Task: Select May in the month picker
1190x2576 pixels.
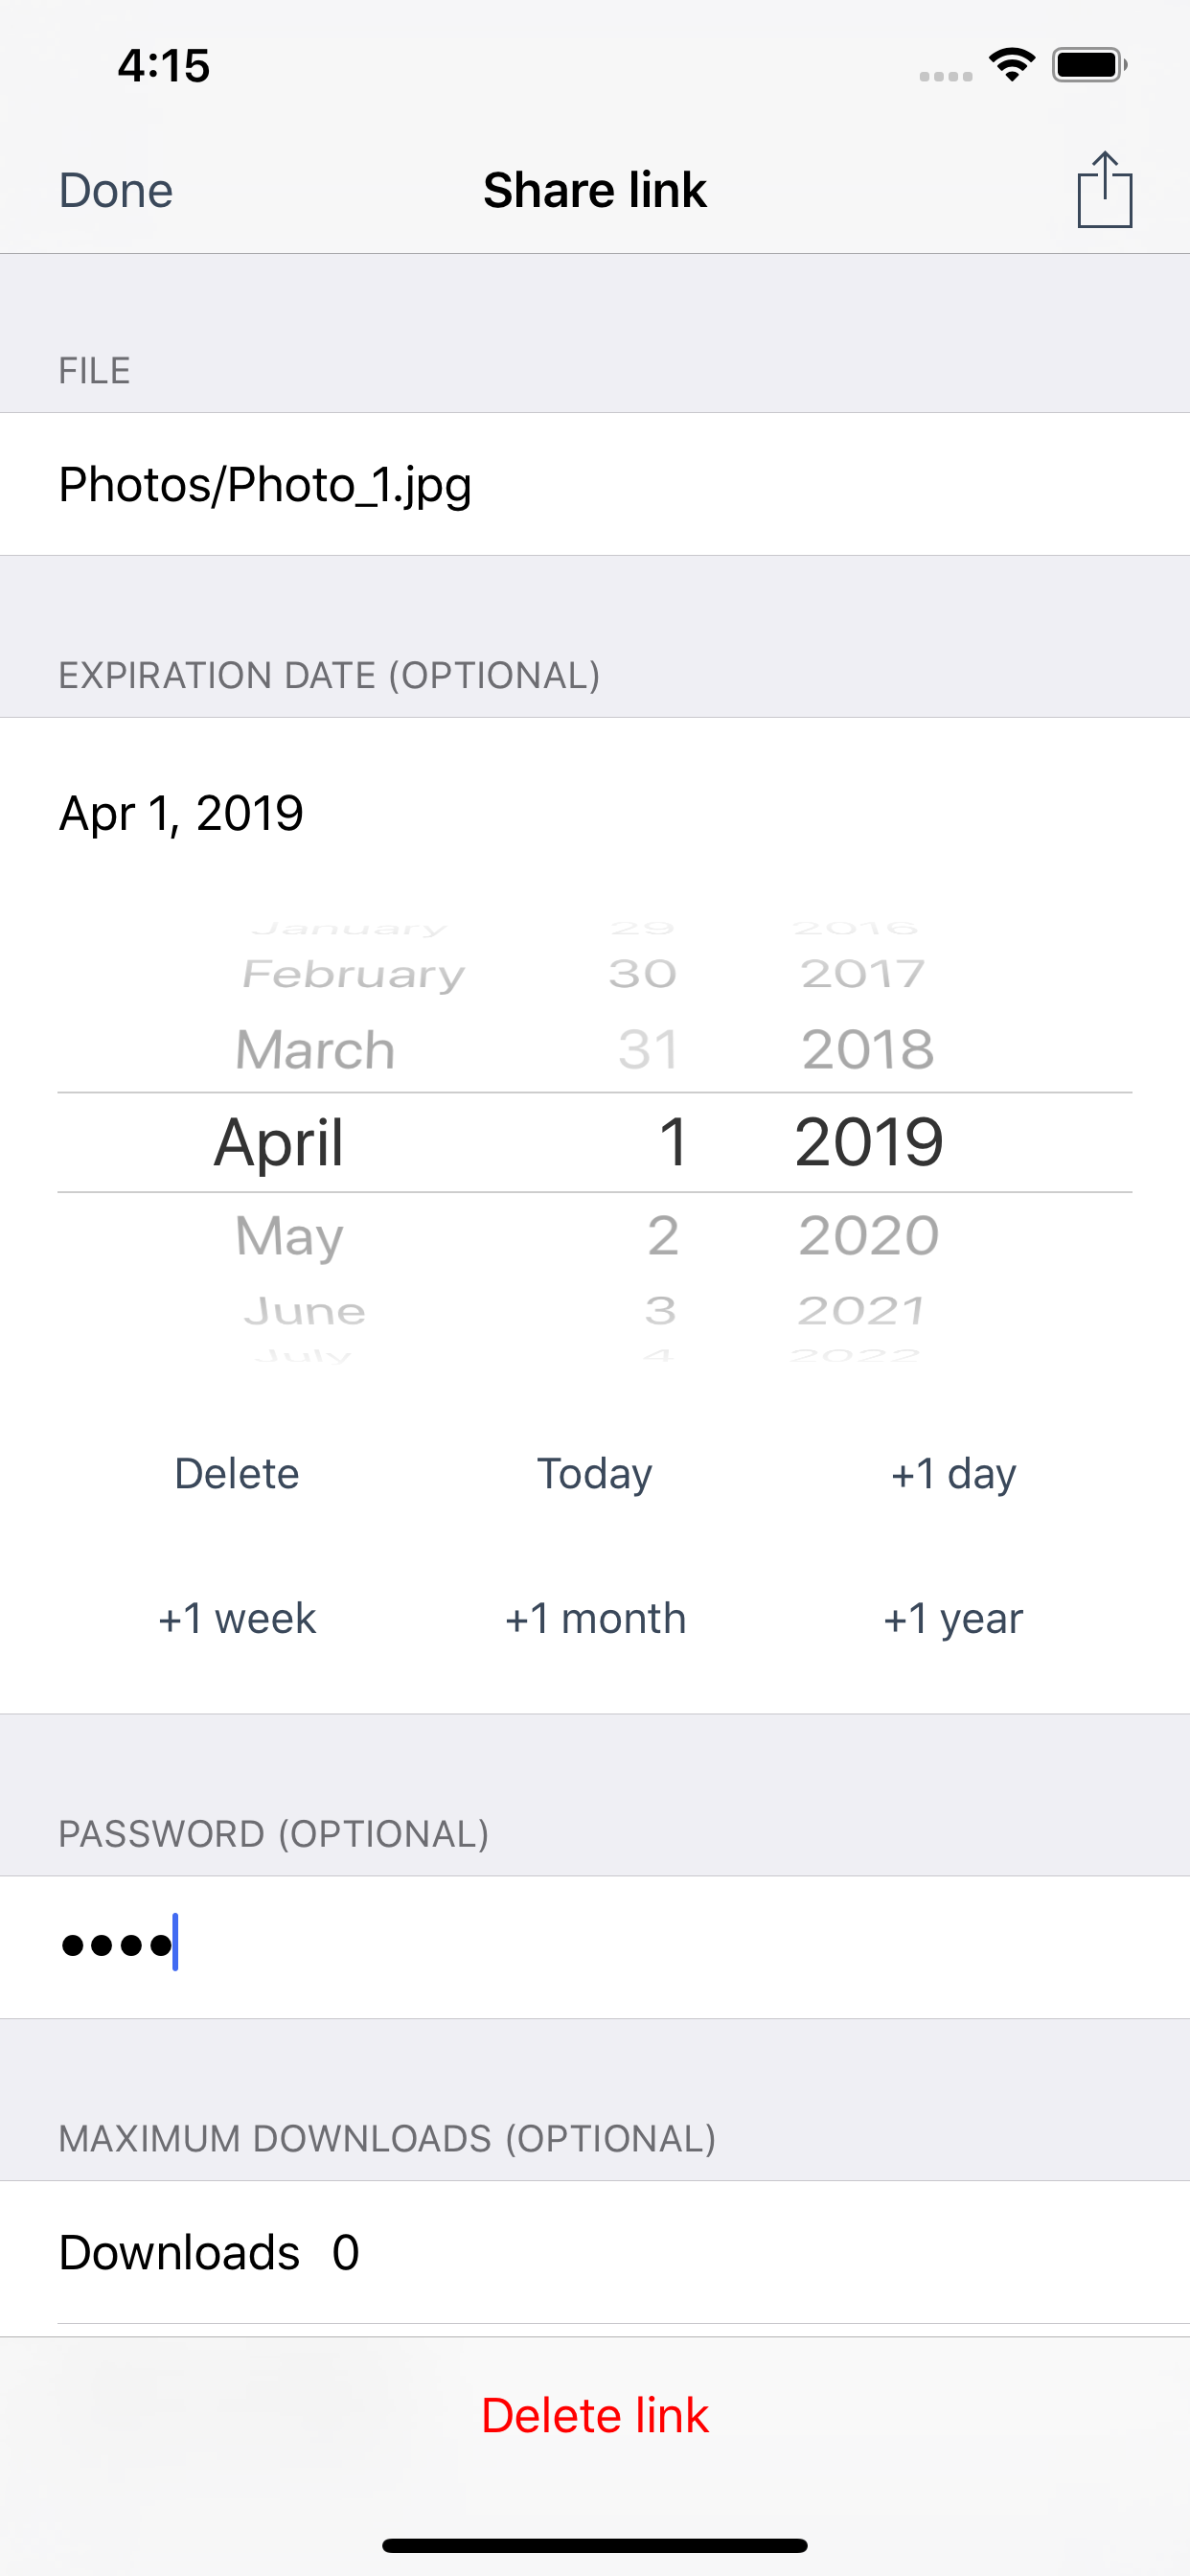Action: click(x=289, y=1237)
